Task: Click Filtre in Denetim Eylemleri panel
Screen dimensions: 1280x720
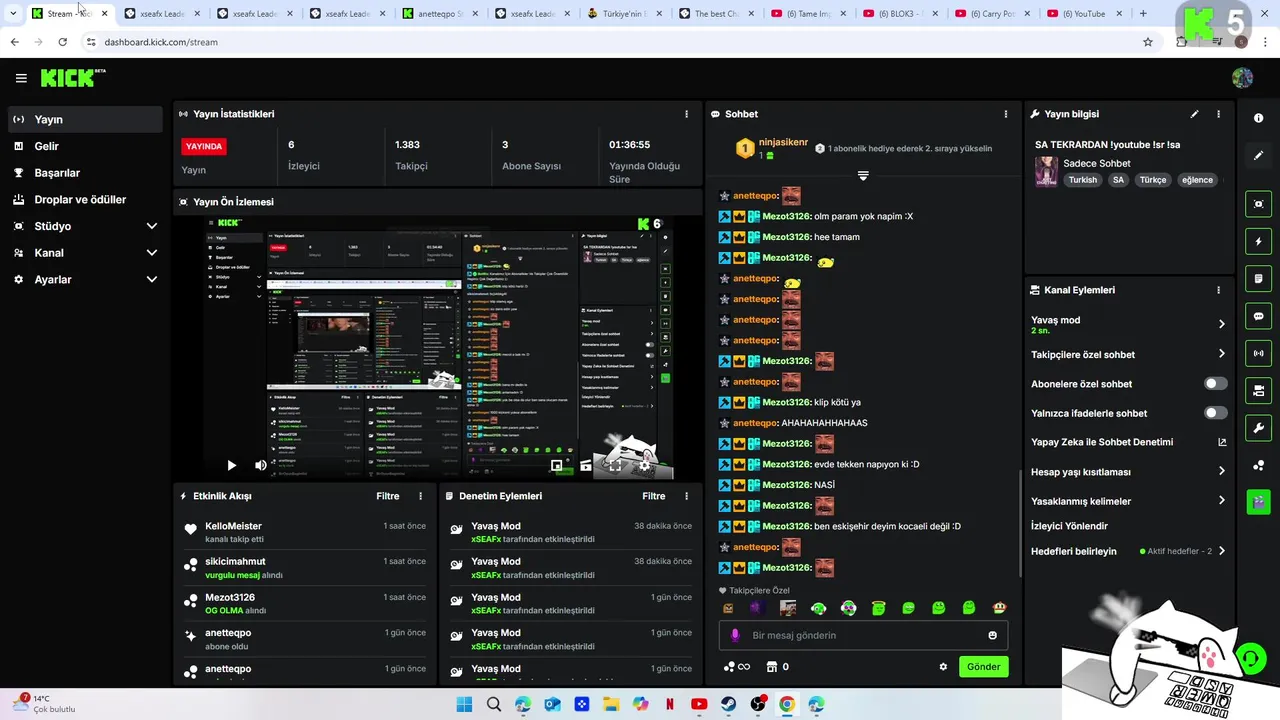Action: (x=654, y=496)
